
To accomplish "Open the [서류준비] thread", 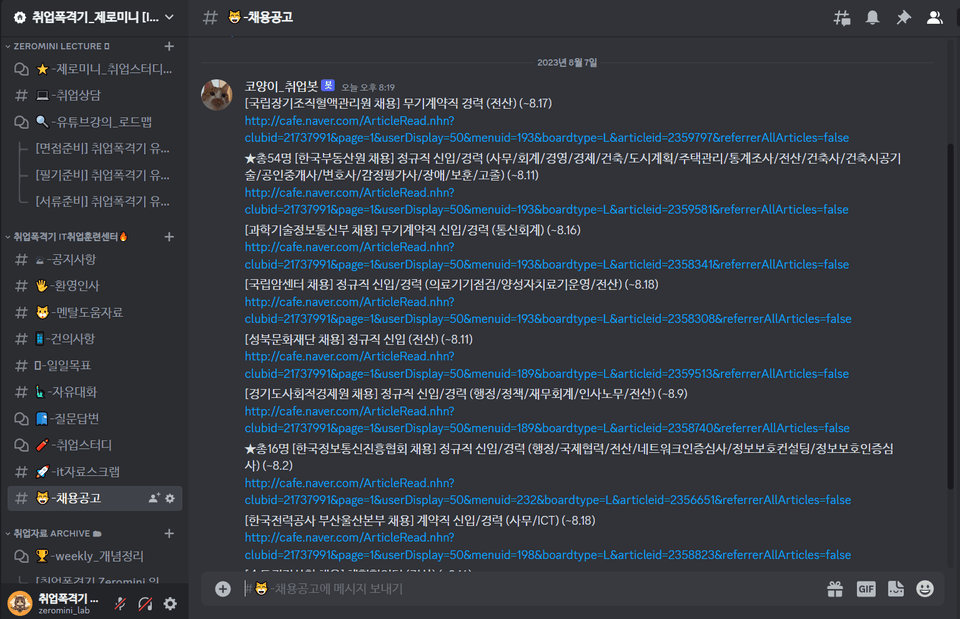I will pyautogui.click(x=102, y=201).
